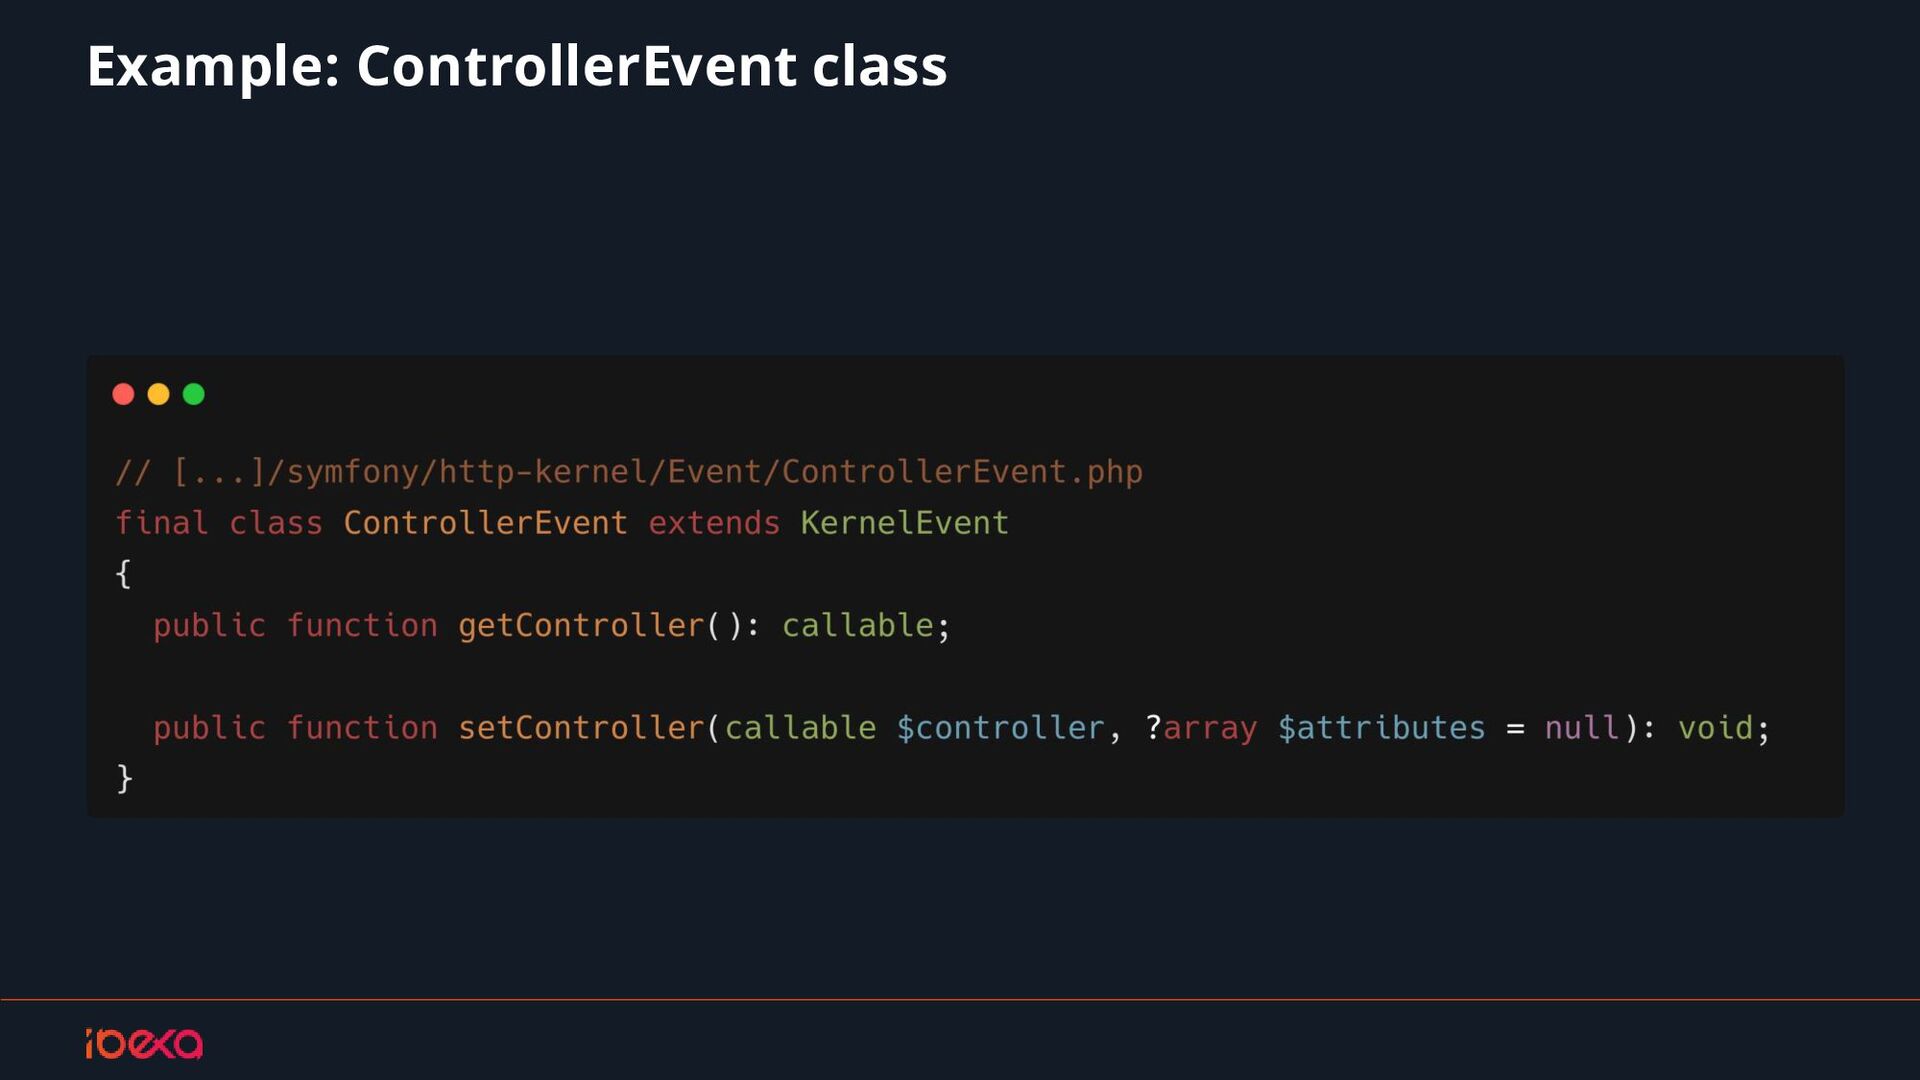Image resolution: width=1920 pixels, height=1080 pixels.
Task: Click the getController method name
Action: point(581,625)
